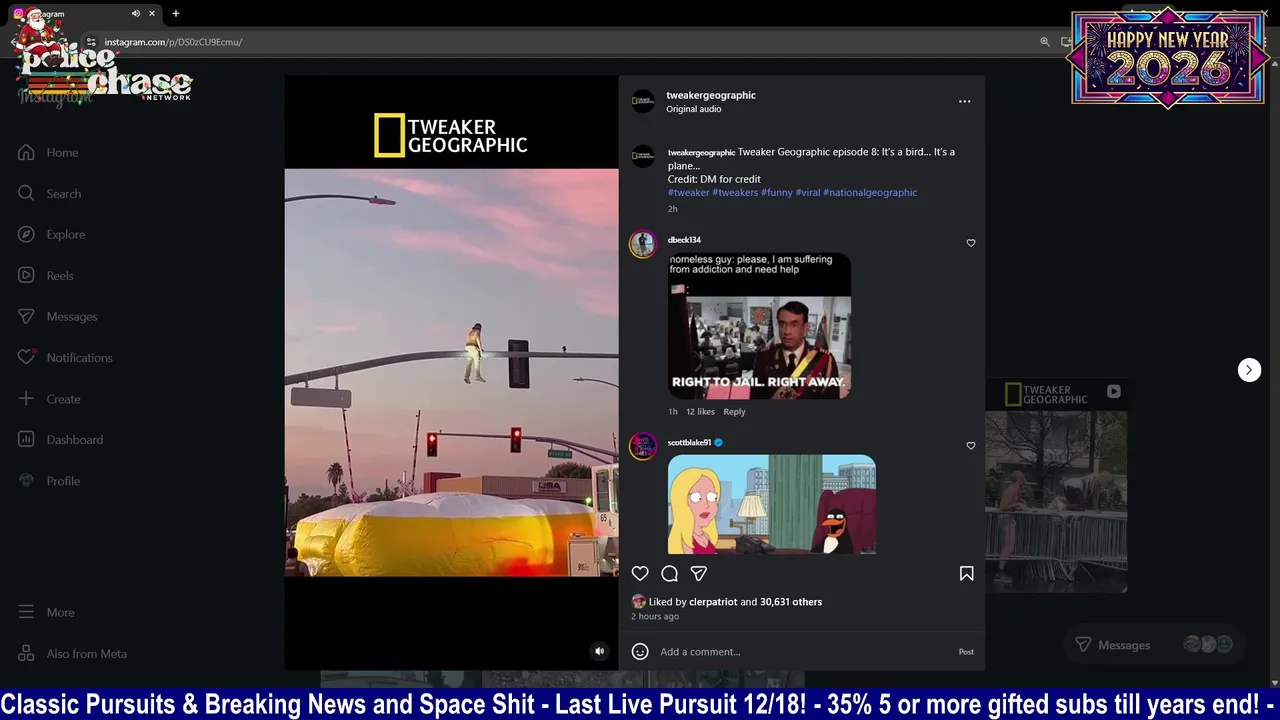1280x720 pixels.
Task: Click #funny hashtag
Action: 776,192
